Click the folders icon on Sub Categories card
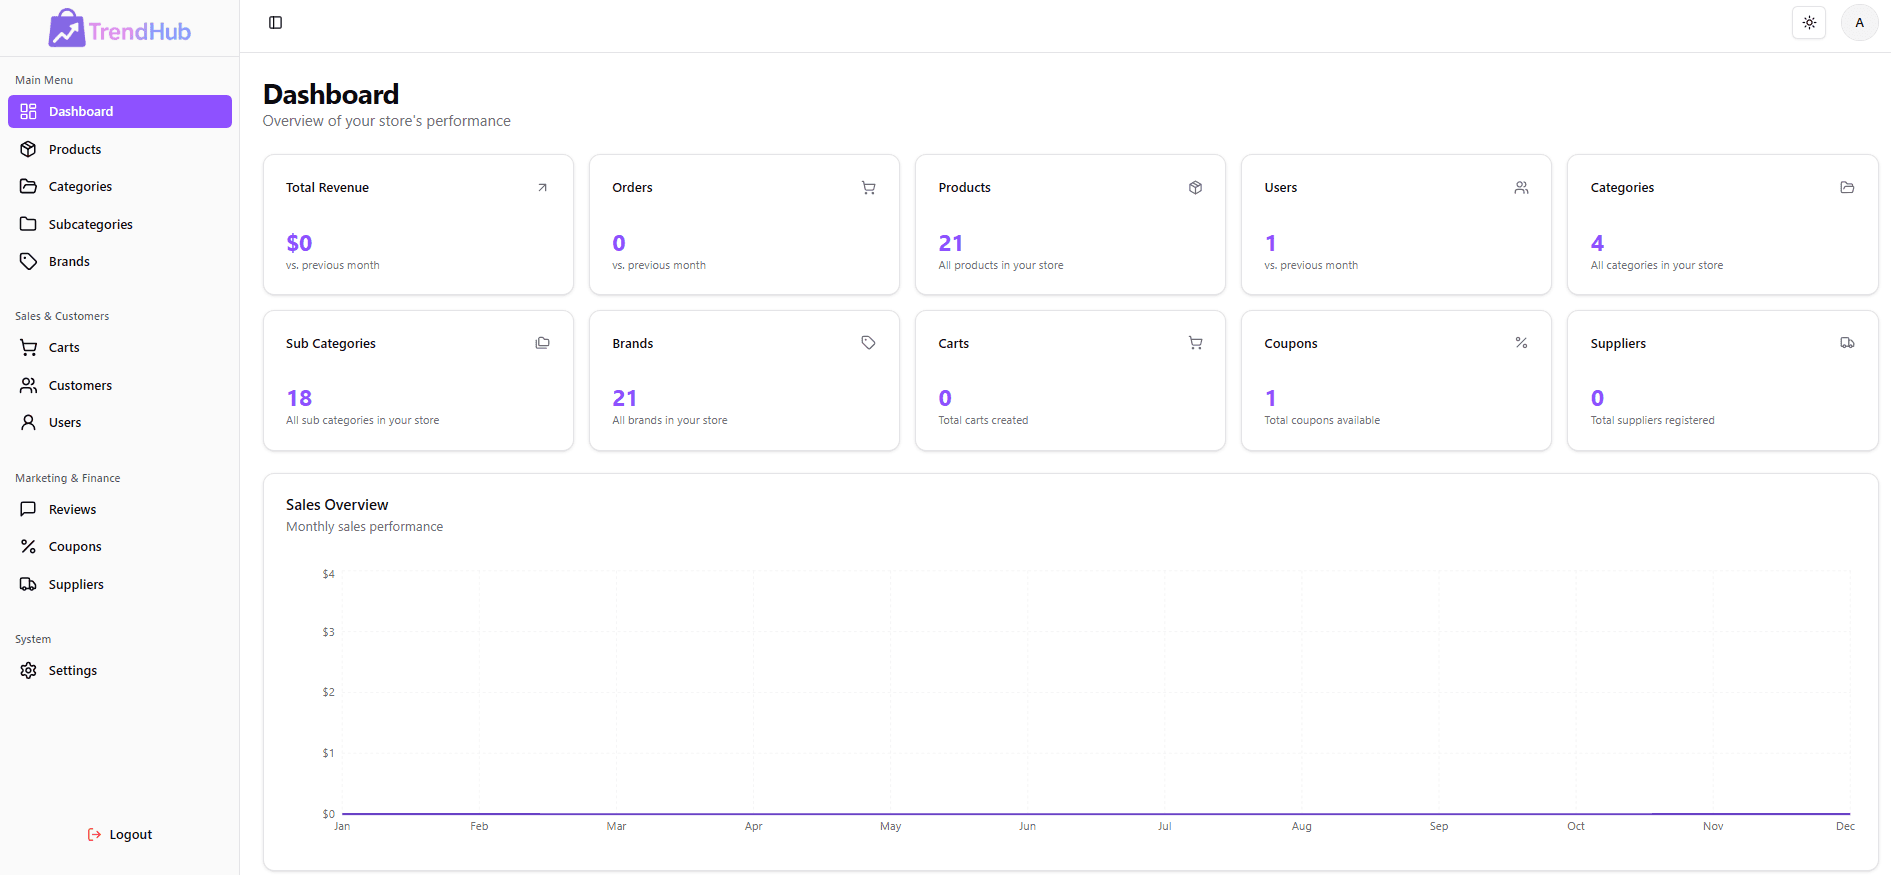This screenshot has height=875, width=1891. [x=543, y=343]
